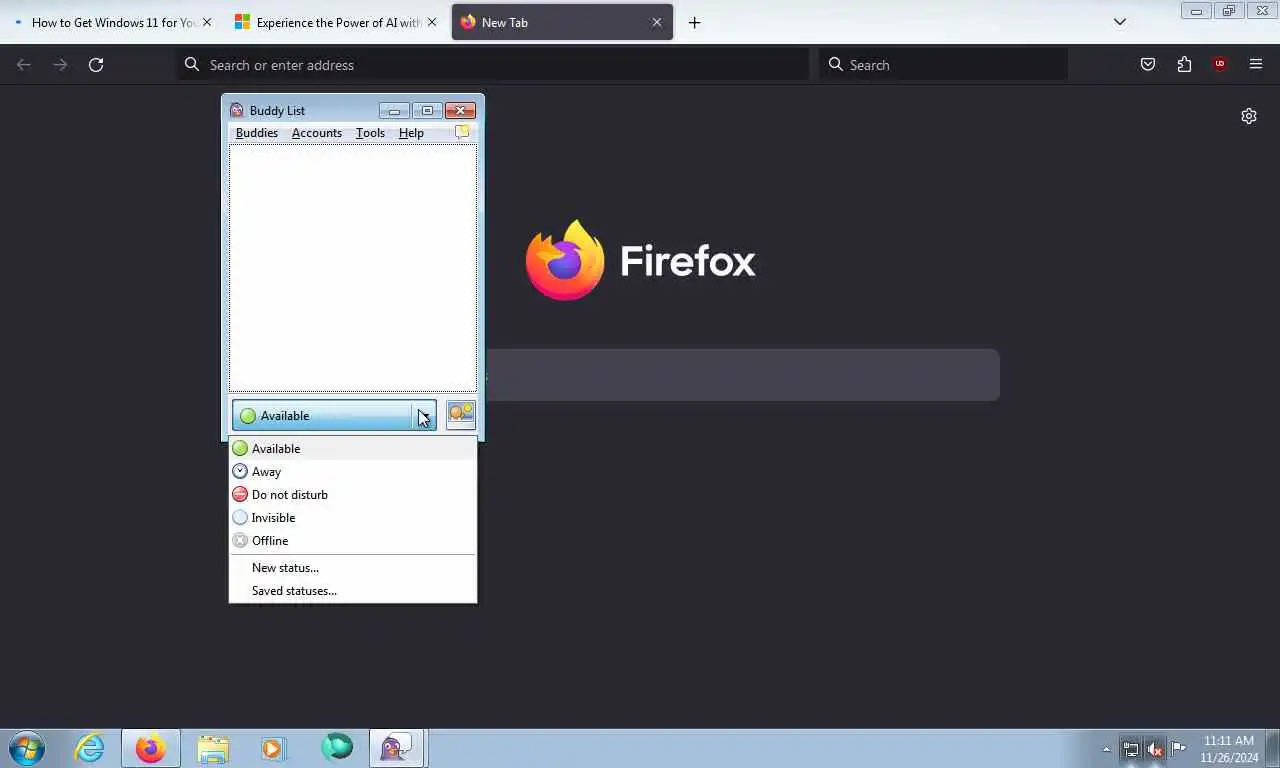Select Available status from the list
1280x768 pixels.
[x=353, y=449]
